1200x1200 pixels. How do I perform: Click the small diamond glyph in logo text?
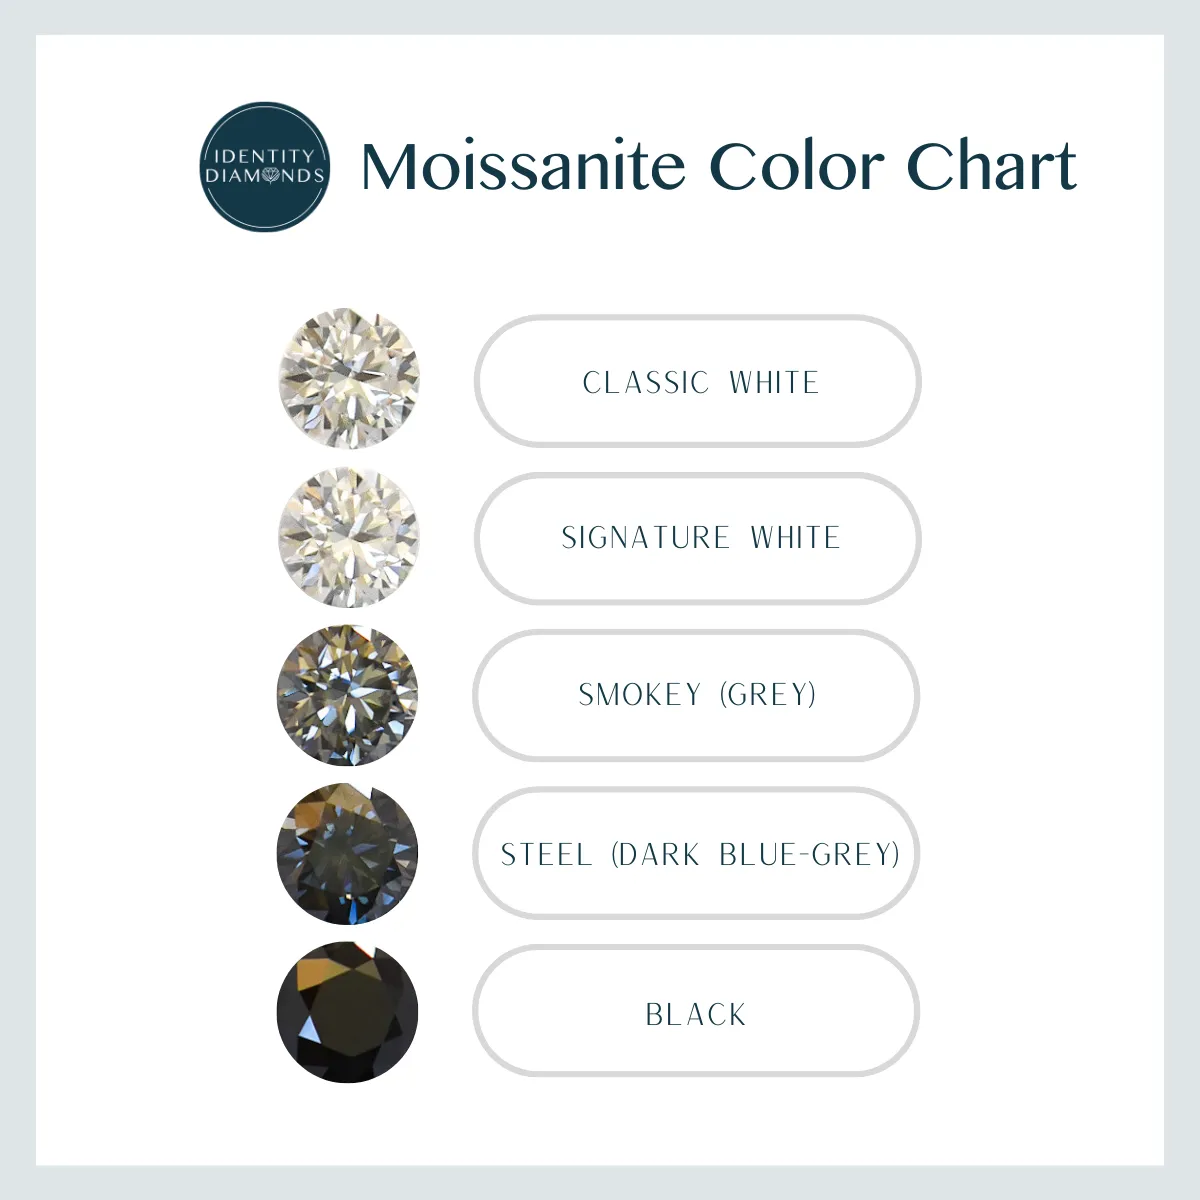point(271,176)
